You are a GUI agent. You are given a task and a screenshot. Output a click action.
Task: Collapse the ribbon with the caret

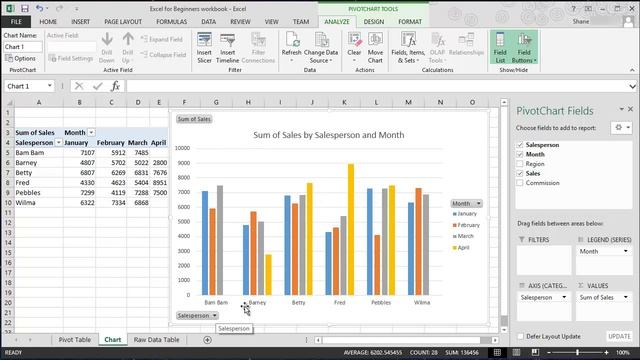tap(632, 70)
